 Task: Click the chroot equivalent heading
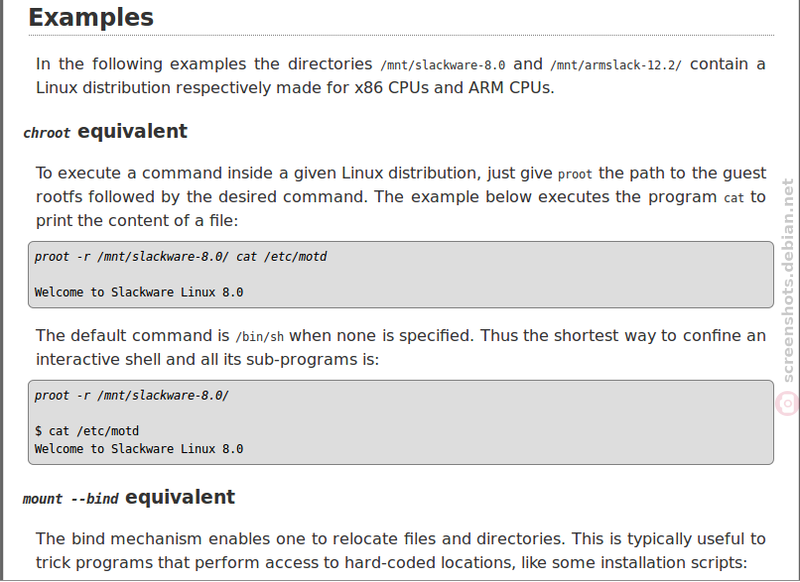coord(105,132)
